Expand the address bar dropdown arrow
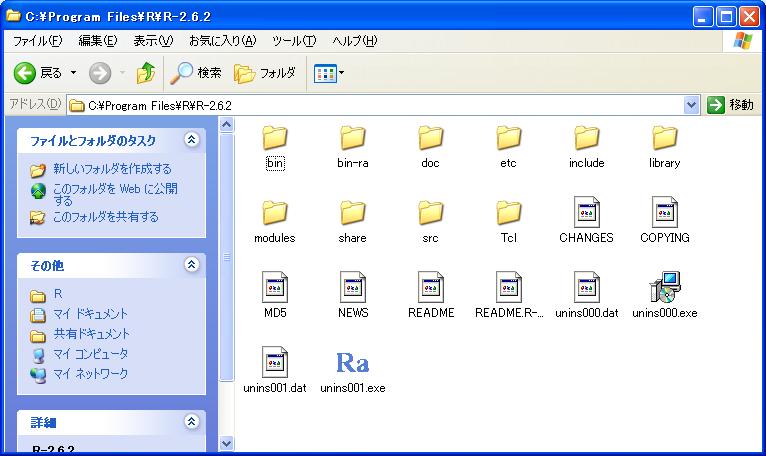 pos(692,105)
